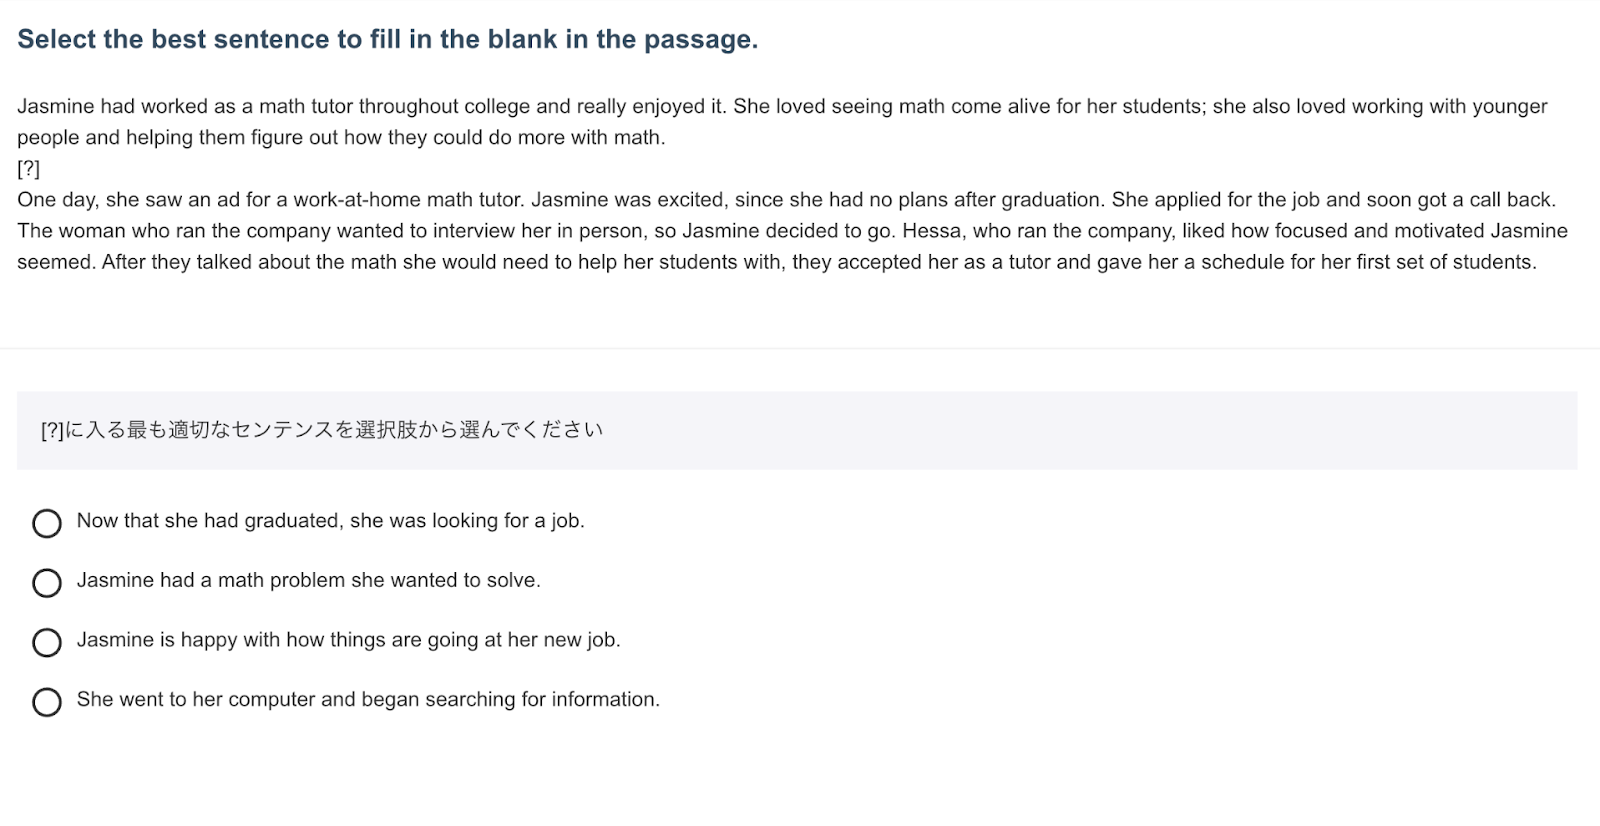
Task: Select the "Now that she had graduated" radio button
Action: 47,523
